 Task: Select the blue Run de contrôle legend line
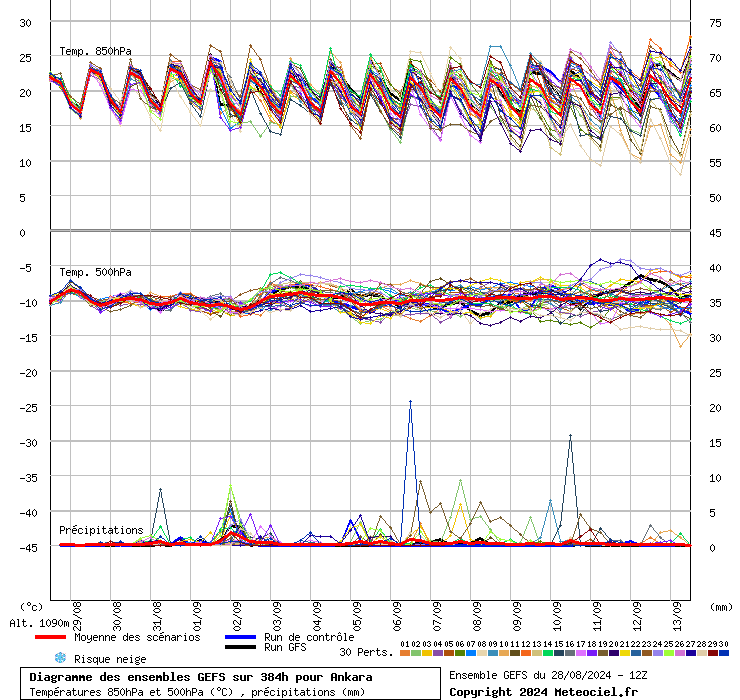240,637
